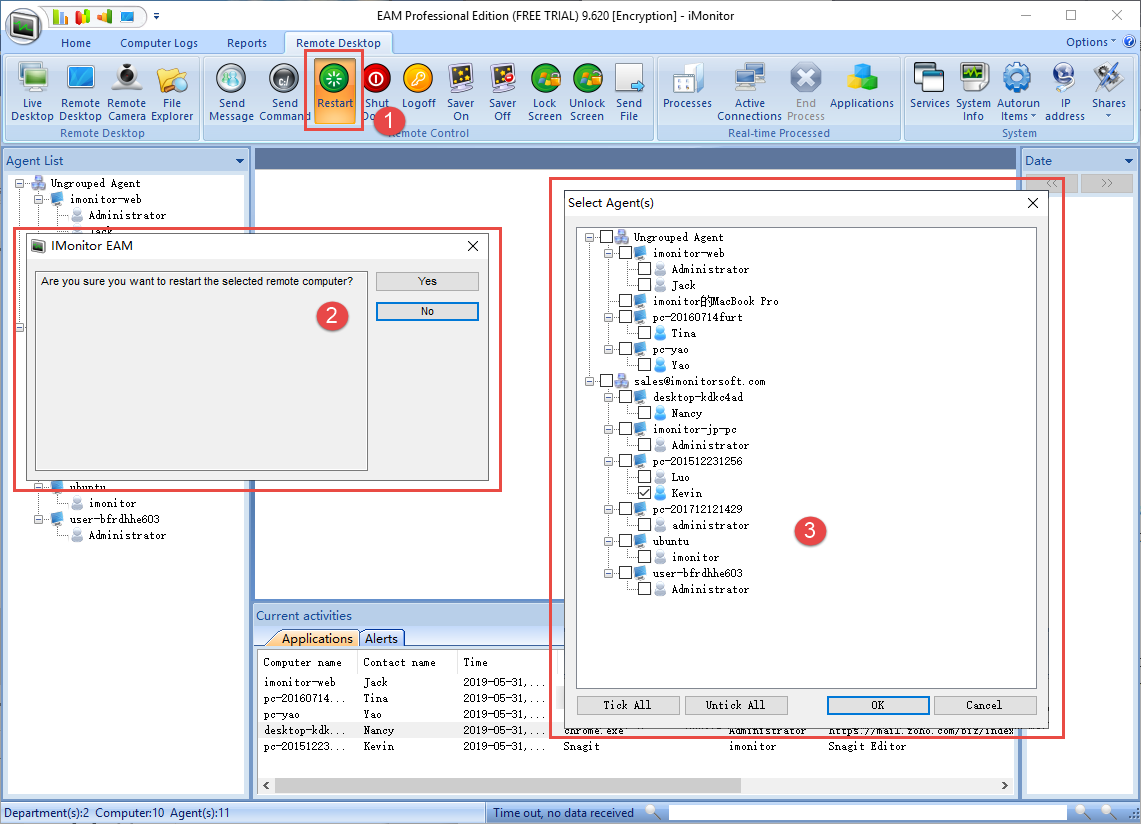1141x824 pixels.
Task: Tick the Nancy checkbox
Action: pyautogui.click(x=644, y=413)
